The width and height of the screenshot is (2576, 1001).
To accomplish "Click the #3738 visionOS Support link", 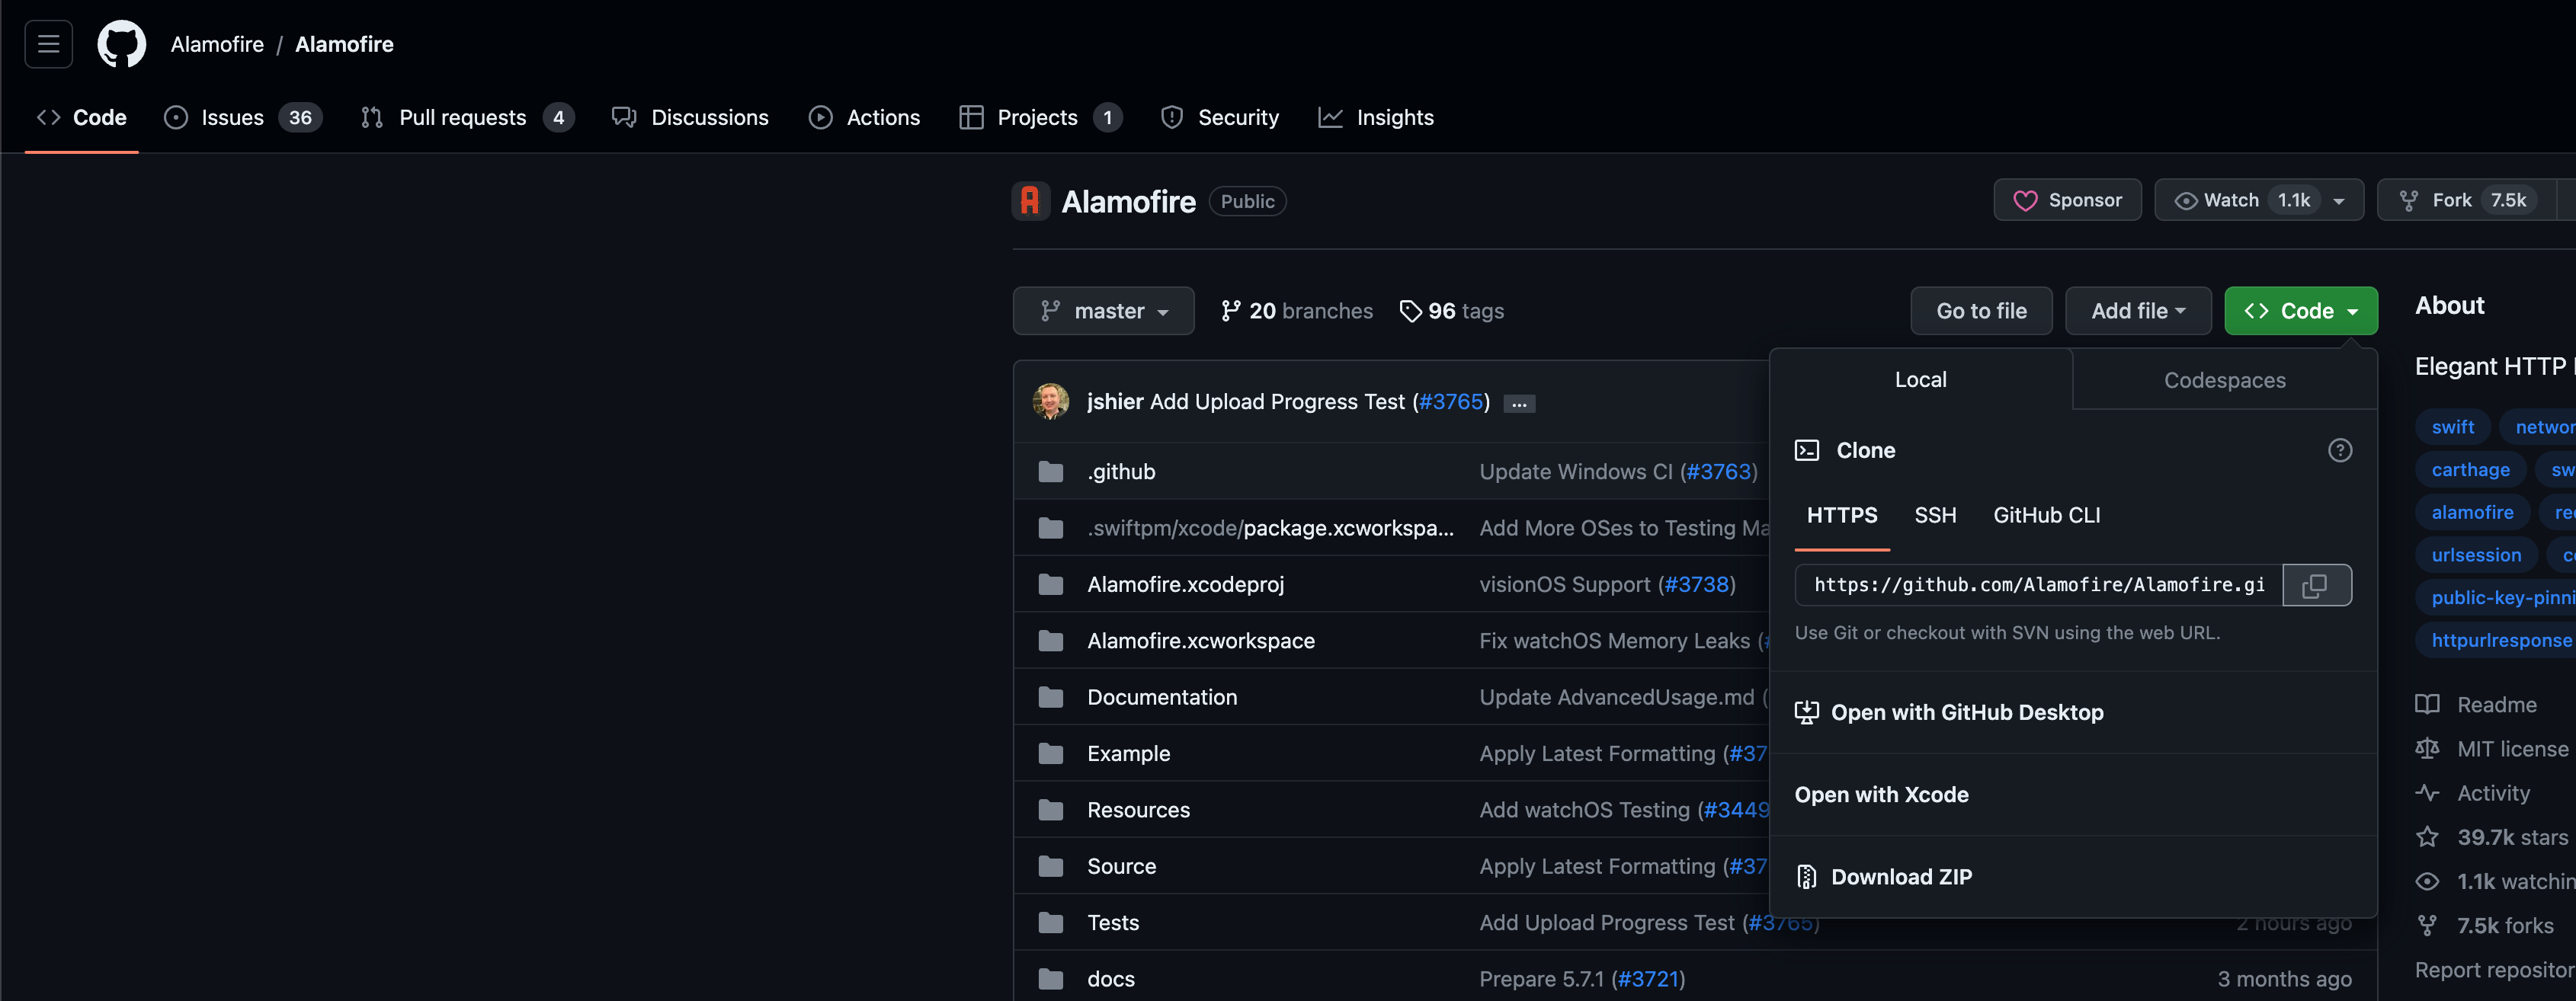I will click(x=1696, y=584).
